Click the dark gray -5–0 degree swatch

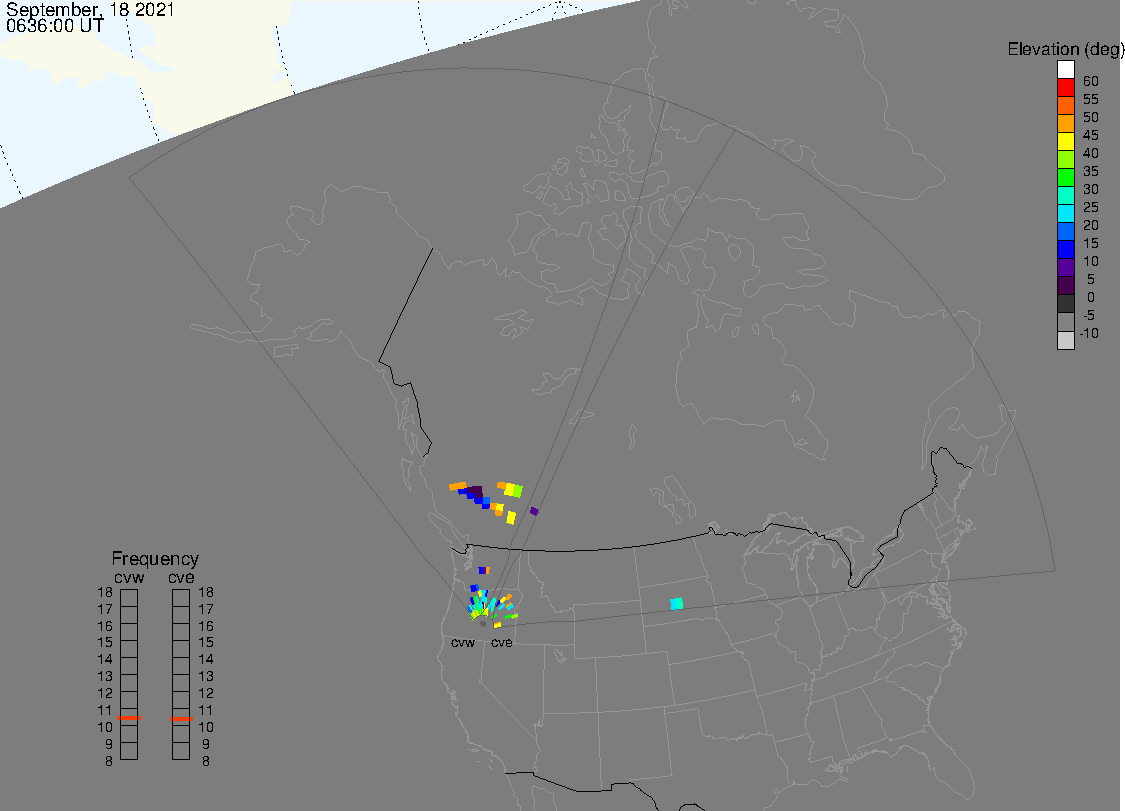1065,304
